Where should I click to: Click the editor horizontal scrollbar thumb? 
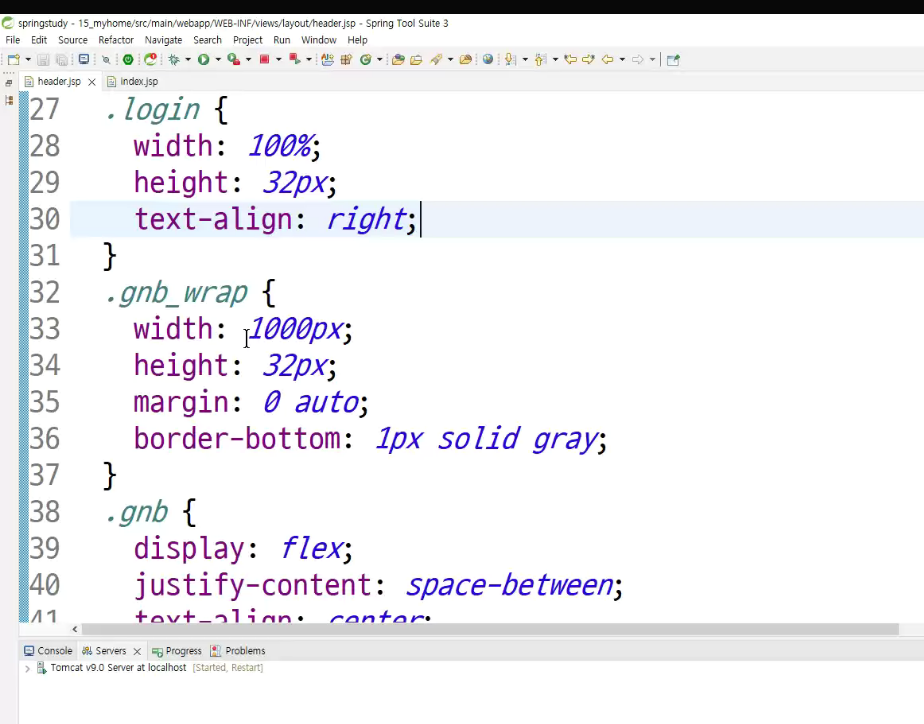click(x=490, y=629)
